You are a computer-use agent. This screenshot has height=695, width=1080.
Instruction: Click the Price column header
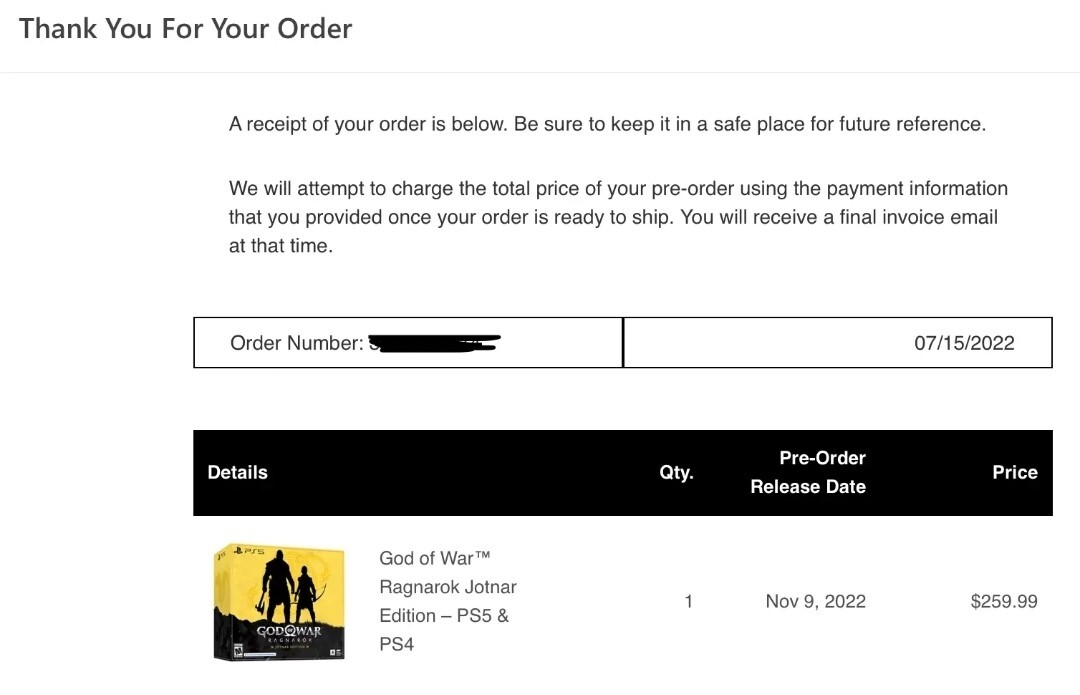pyautogui.click(x=1015, y=473)
